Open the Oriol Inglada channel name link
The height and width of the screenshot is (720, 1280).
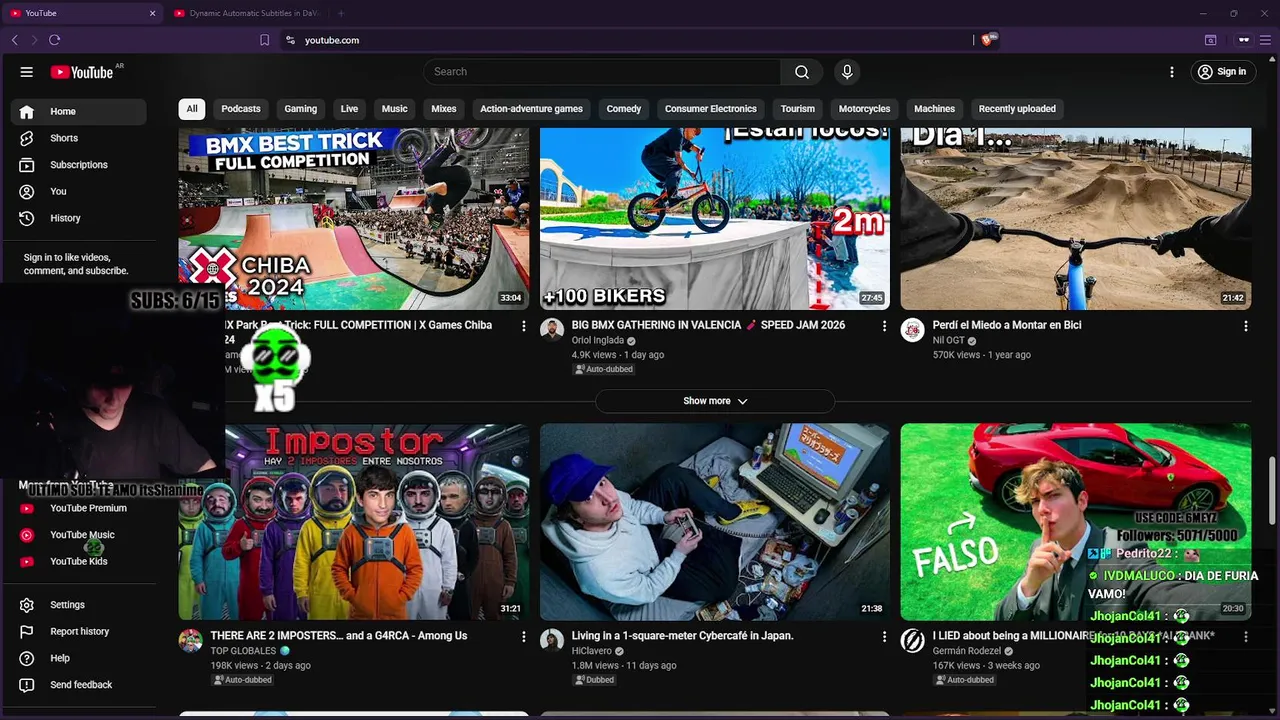point(598,341)
